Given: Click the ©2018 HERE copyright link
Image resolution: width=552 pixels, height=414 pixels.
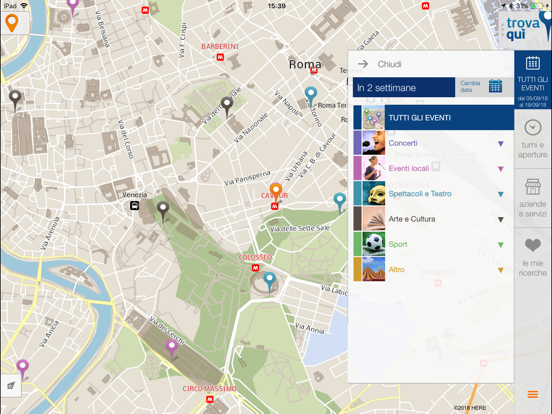Looking at the screenshot, I should click(470, 408).
